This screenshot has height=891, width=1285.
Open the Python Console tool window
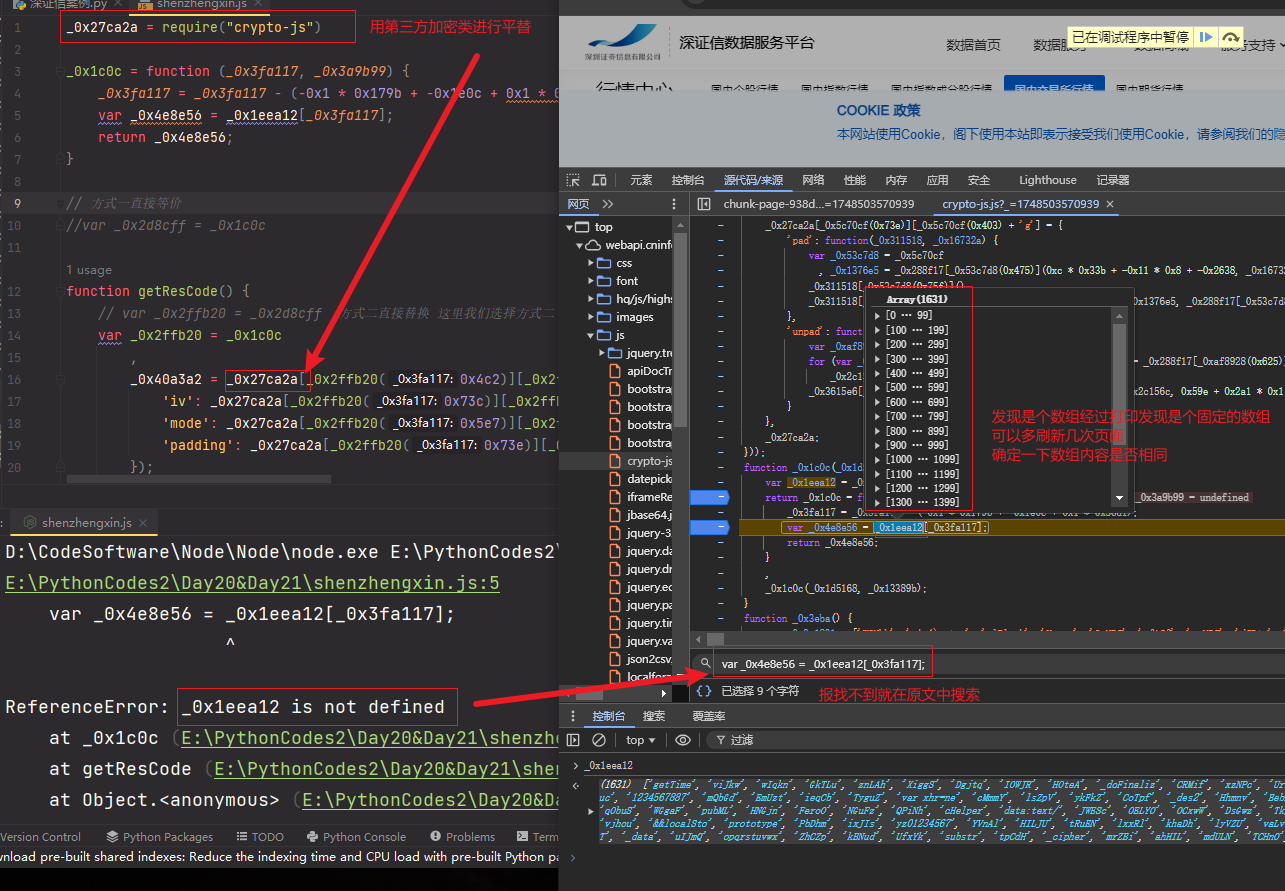(357, 837)
